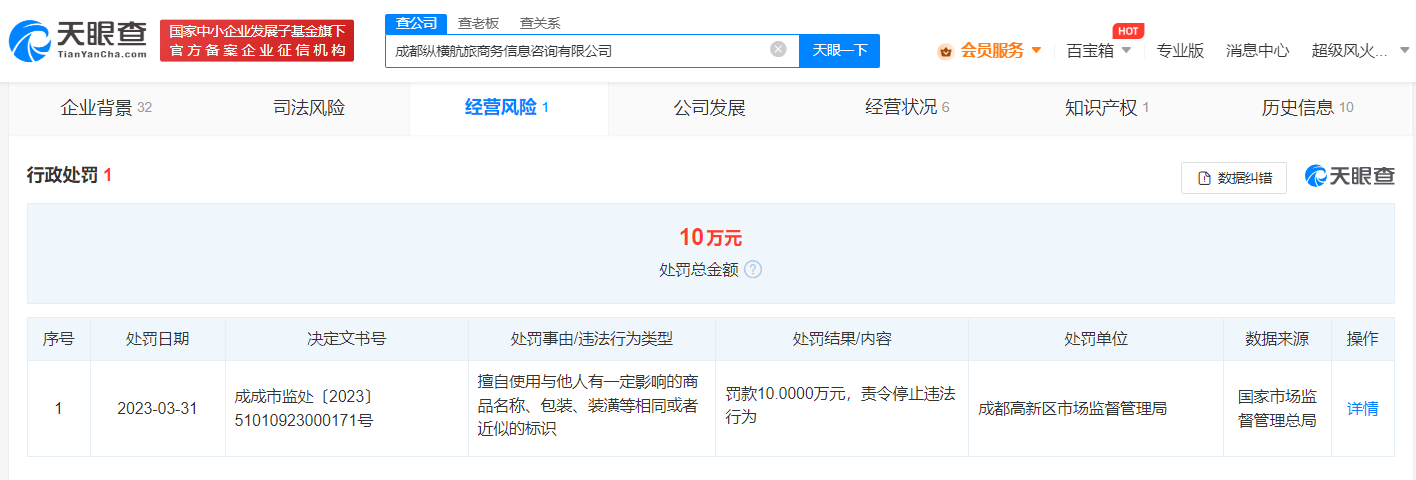Screen dimensions: 1416x480
Task: Click the 罚款10.0000万元 result cell
Action: coord(842,408)
